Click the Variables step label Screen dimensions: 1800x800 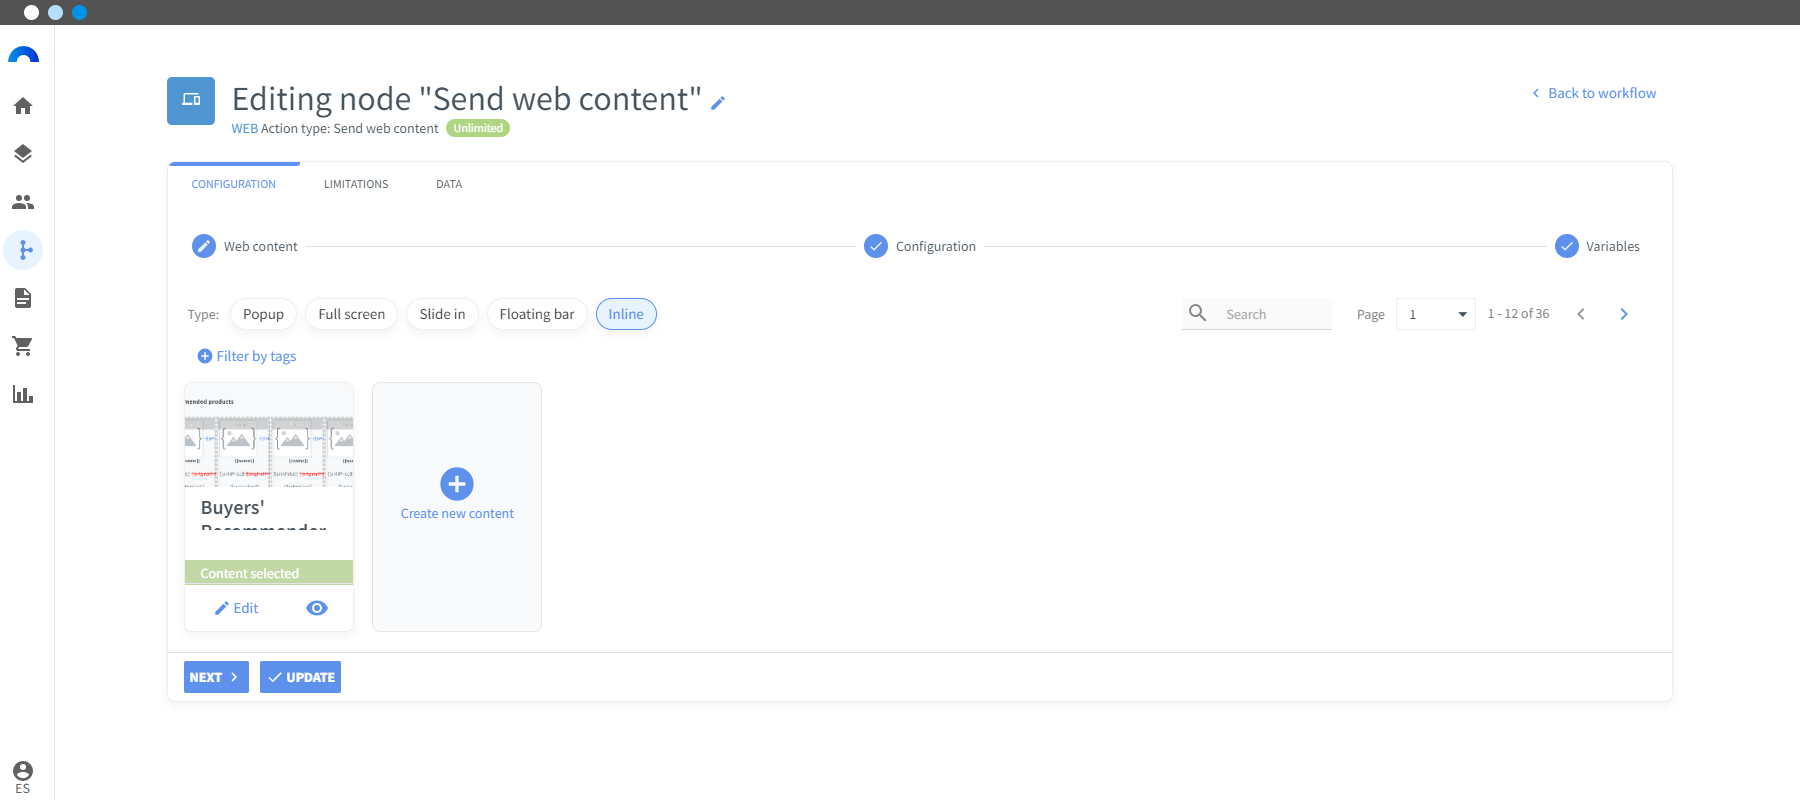coord(1613,246)
